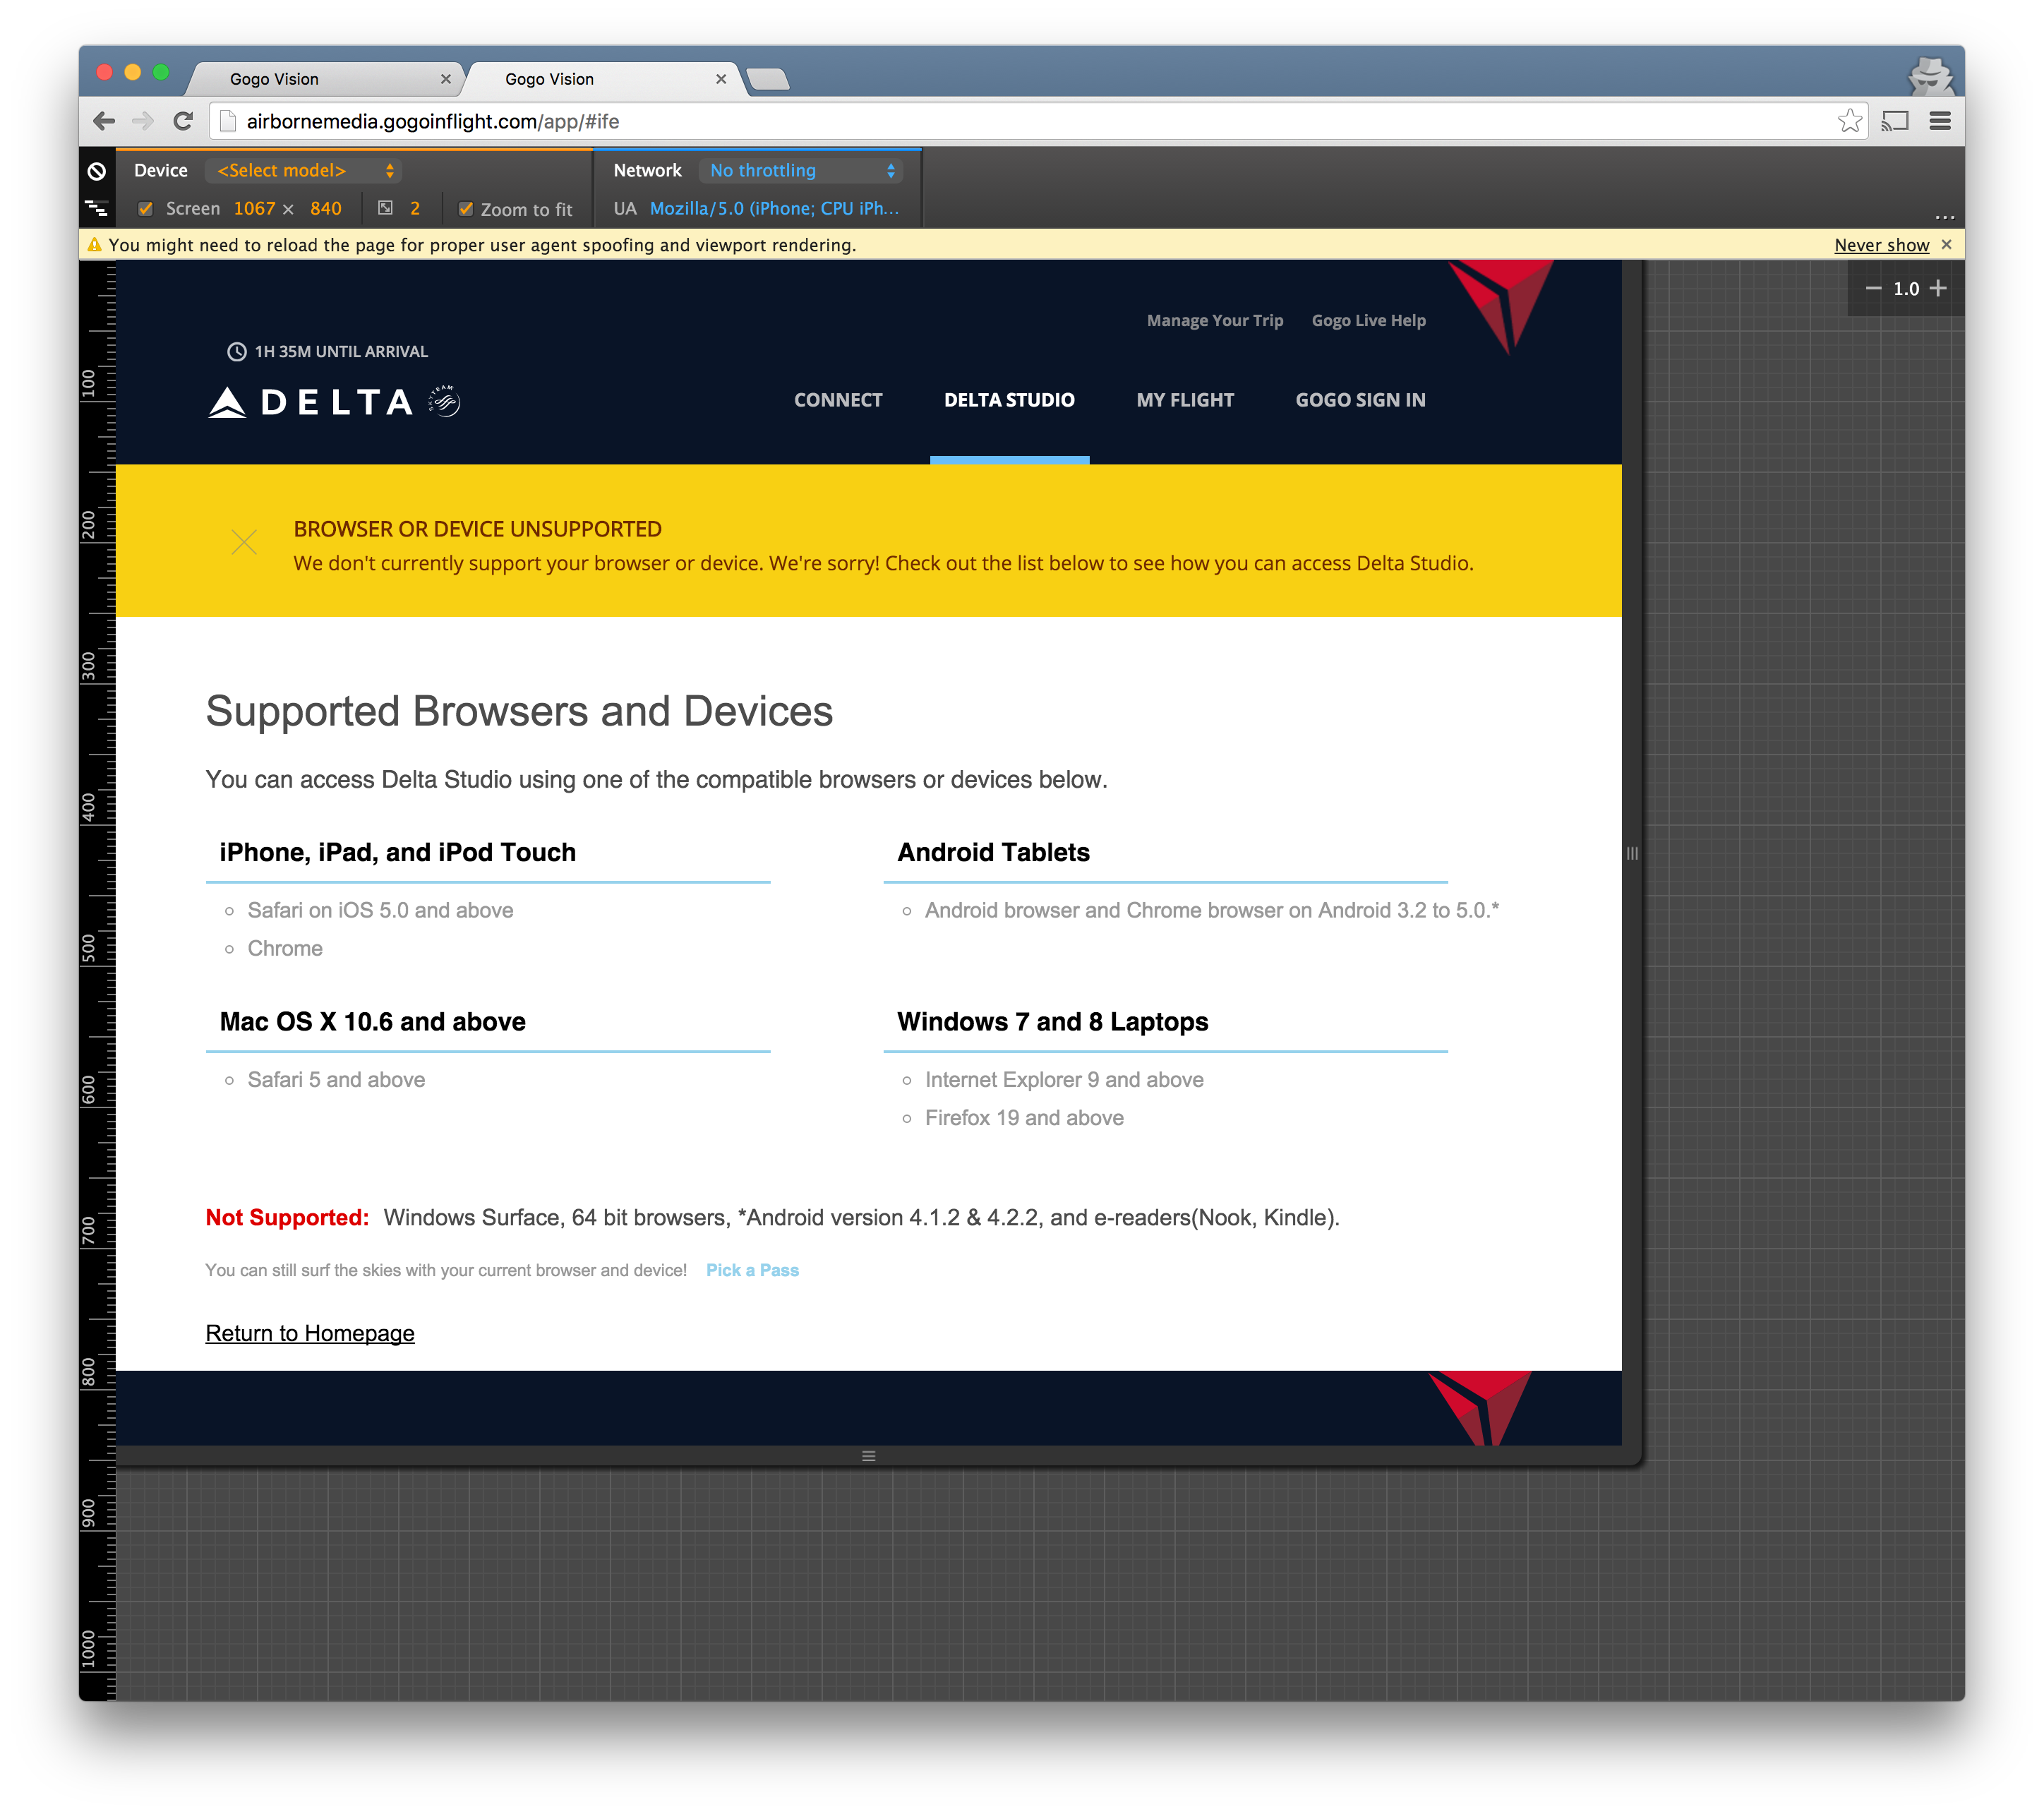Click 'Windows 7 and 8 Laptops' heading

coord(1052,1022)
